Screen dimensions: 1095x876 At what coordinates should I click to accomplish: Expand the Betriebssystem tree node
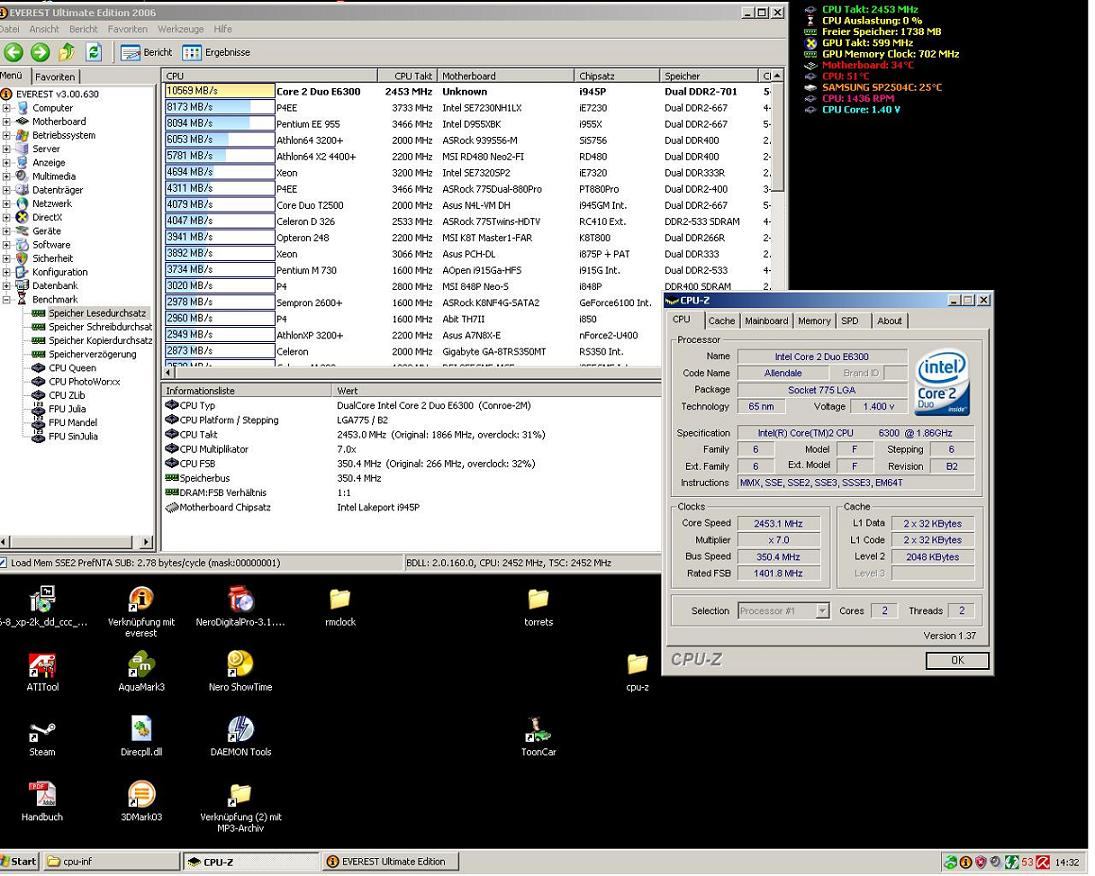(x=6, y=136)
